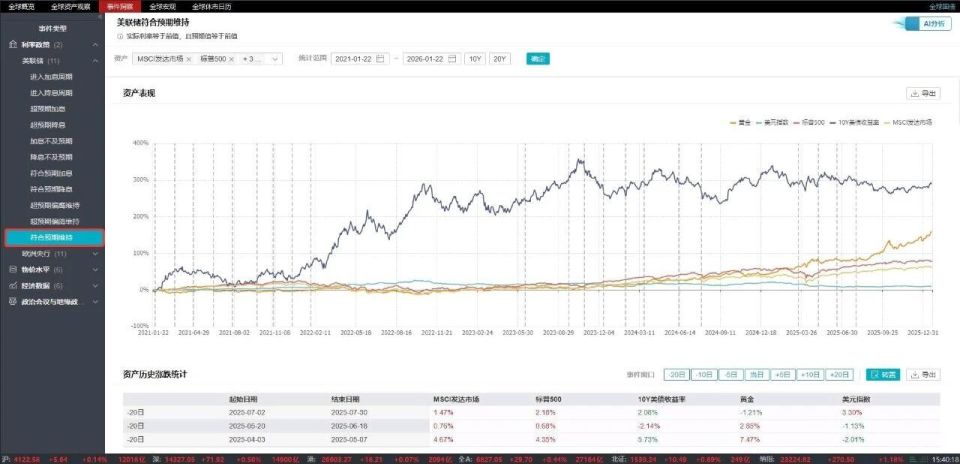Select the +5日 event window
This screenshot has height=464, width=960.
coord(783,375)
